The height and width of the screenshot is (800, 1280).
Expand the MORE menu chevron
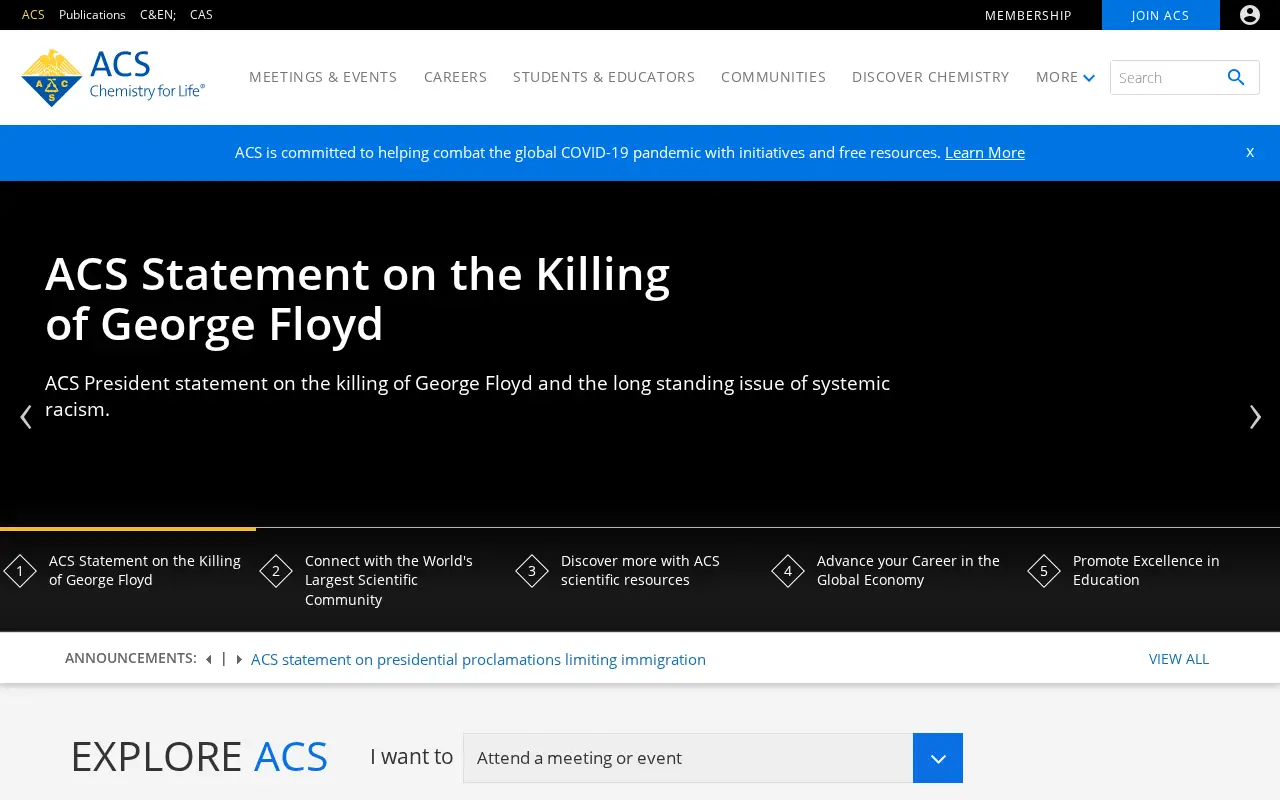(1089, 78)
